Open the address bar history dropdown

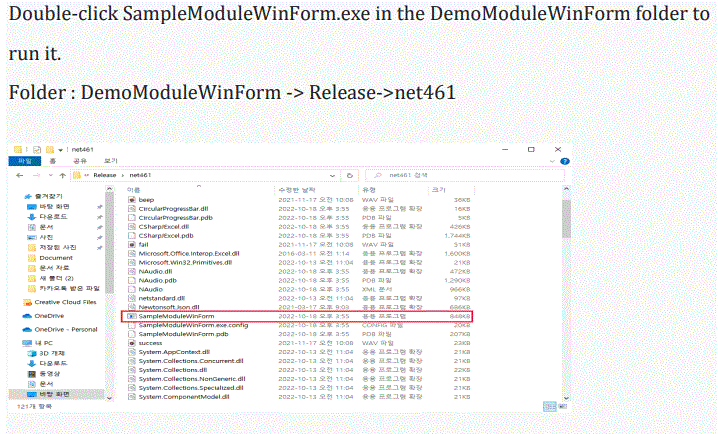tap(332, 175)
